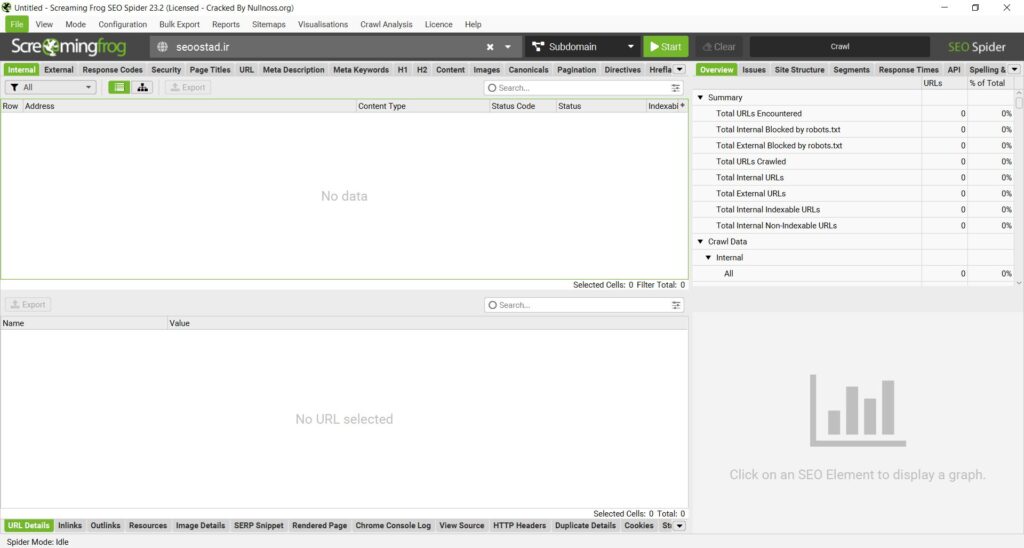This screenshot has height=548, width=1024.
Task: Open search filter options in top grid
Action: 675,88
